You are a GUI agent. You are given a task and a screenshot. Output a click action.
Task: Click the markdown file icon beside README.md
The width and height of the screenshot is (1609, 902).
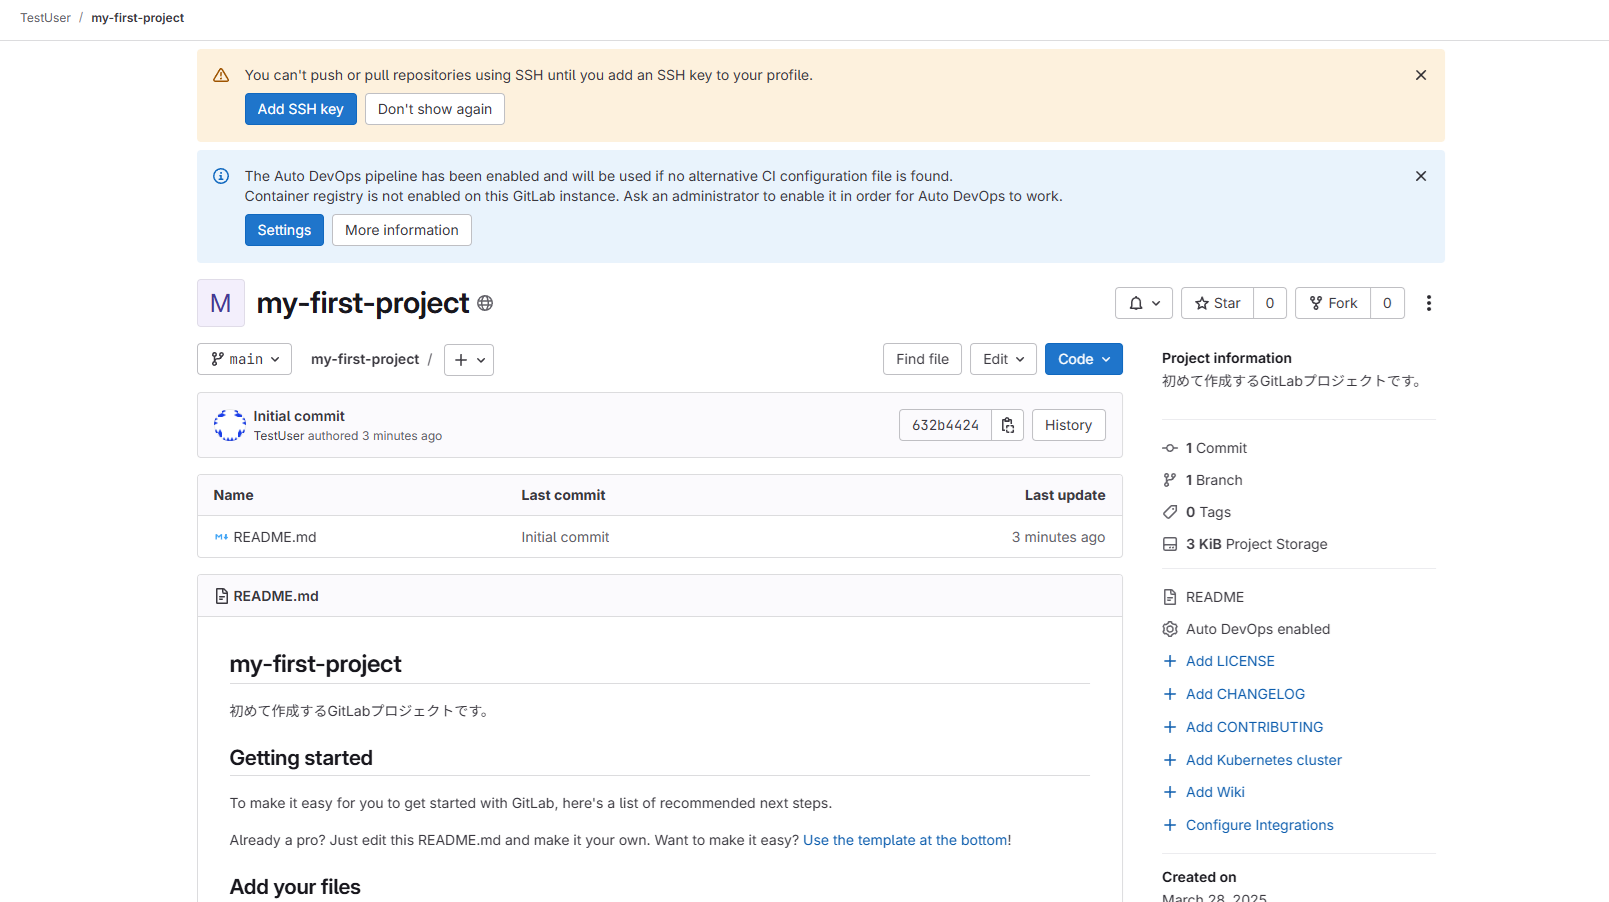tap(221, 537)
